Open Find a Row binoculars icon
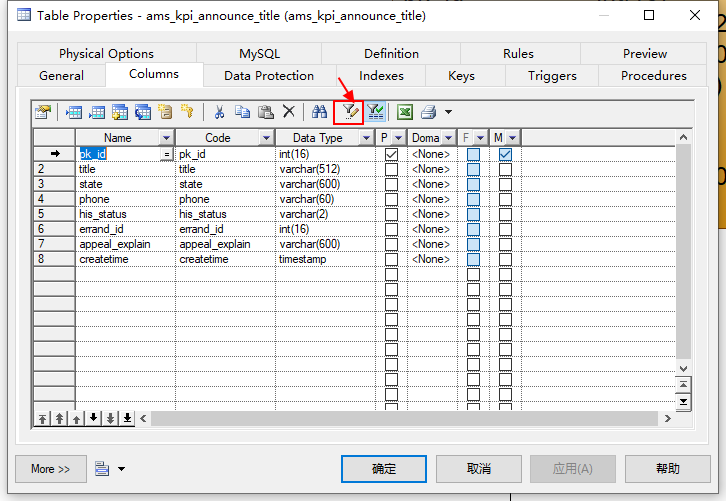726x501 pixels. coord(319,112)
